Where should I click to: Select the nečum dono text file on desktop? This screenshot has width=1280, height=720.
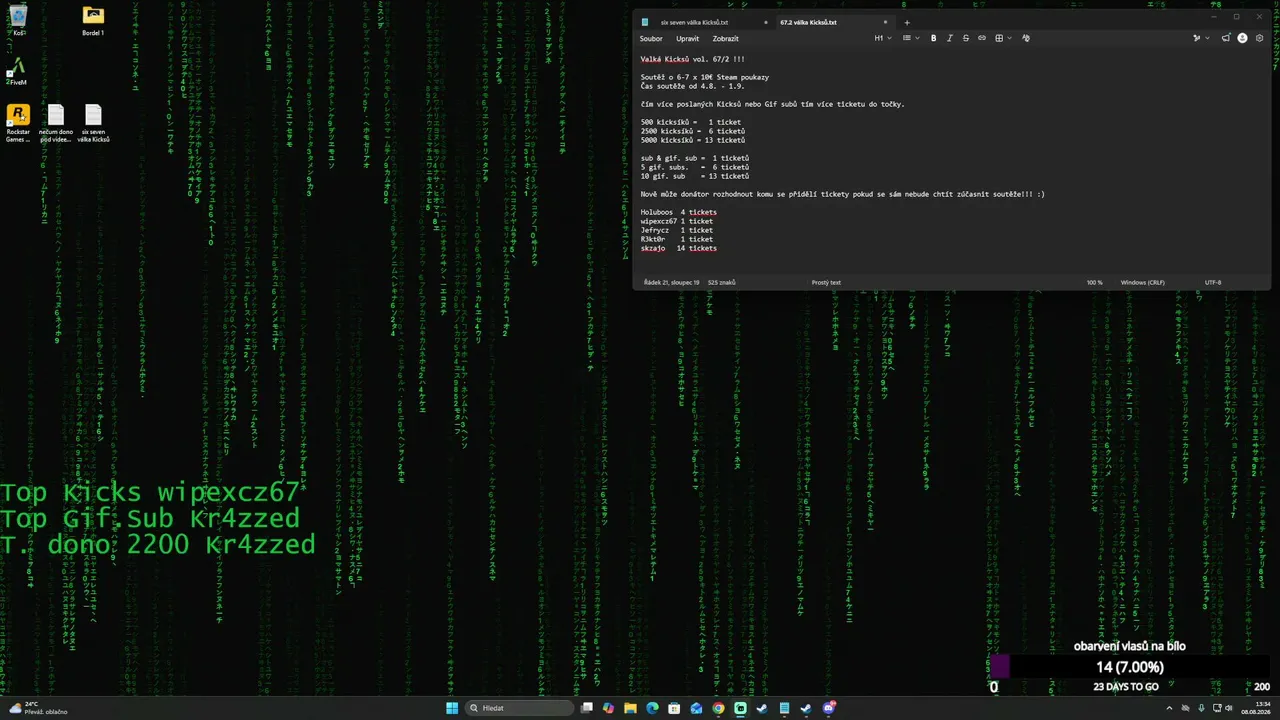coord(56,124)
